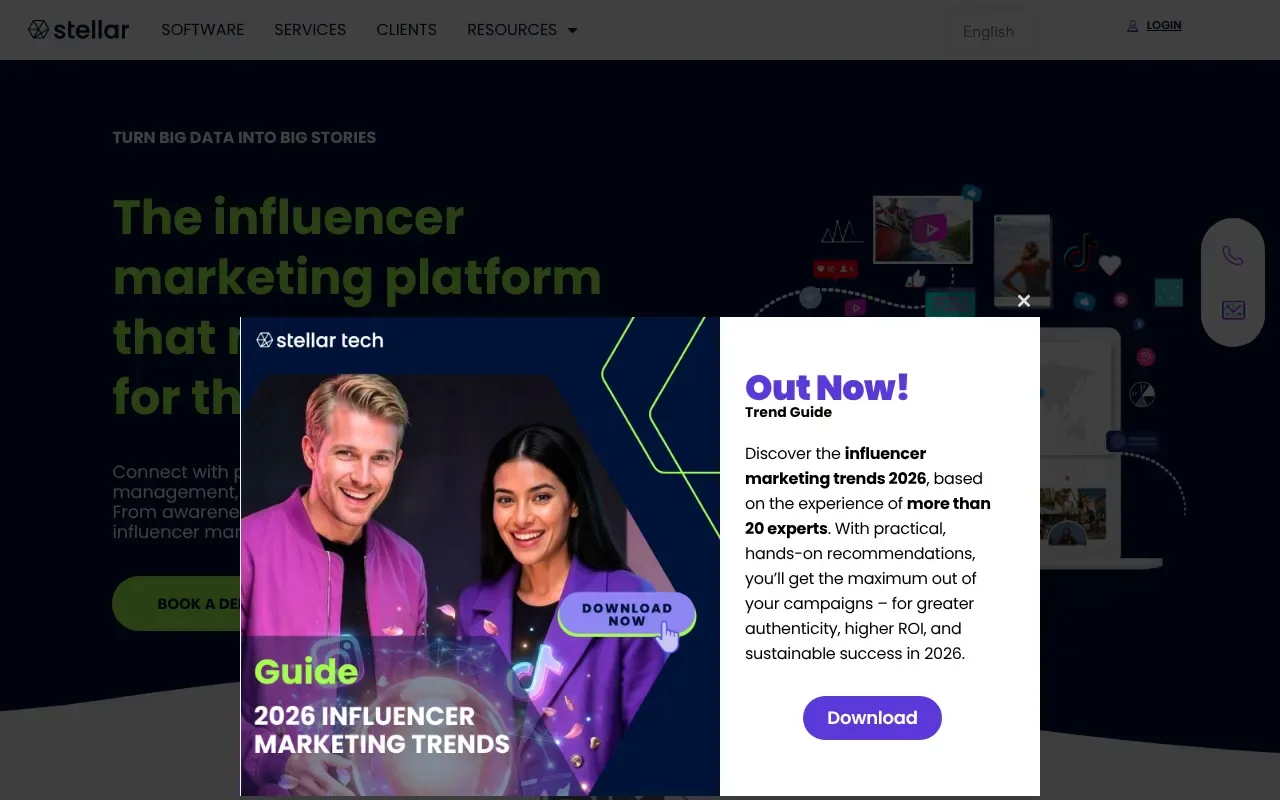Click the stellar tech logo in popup
1280x800 pixels.
point(320,340)
